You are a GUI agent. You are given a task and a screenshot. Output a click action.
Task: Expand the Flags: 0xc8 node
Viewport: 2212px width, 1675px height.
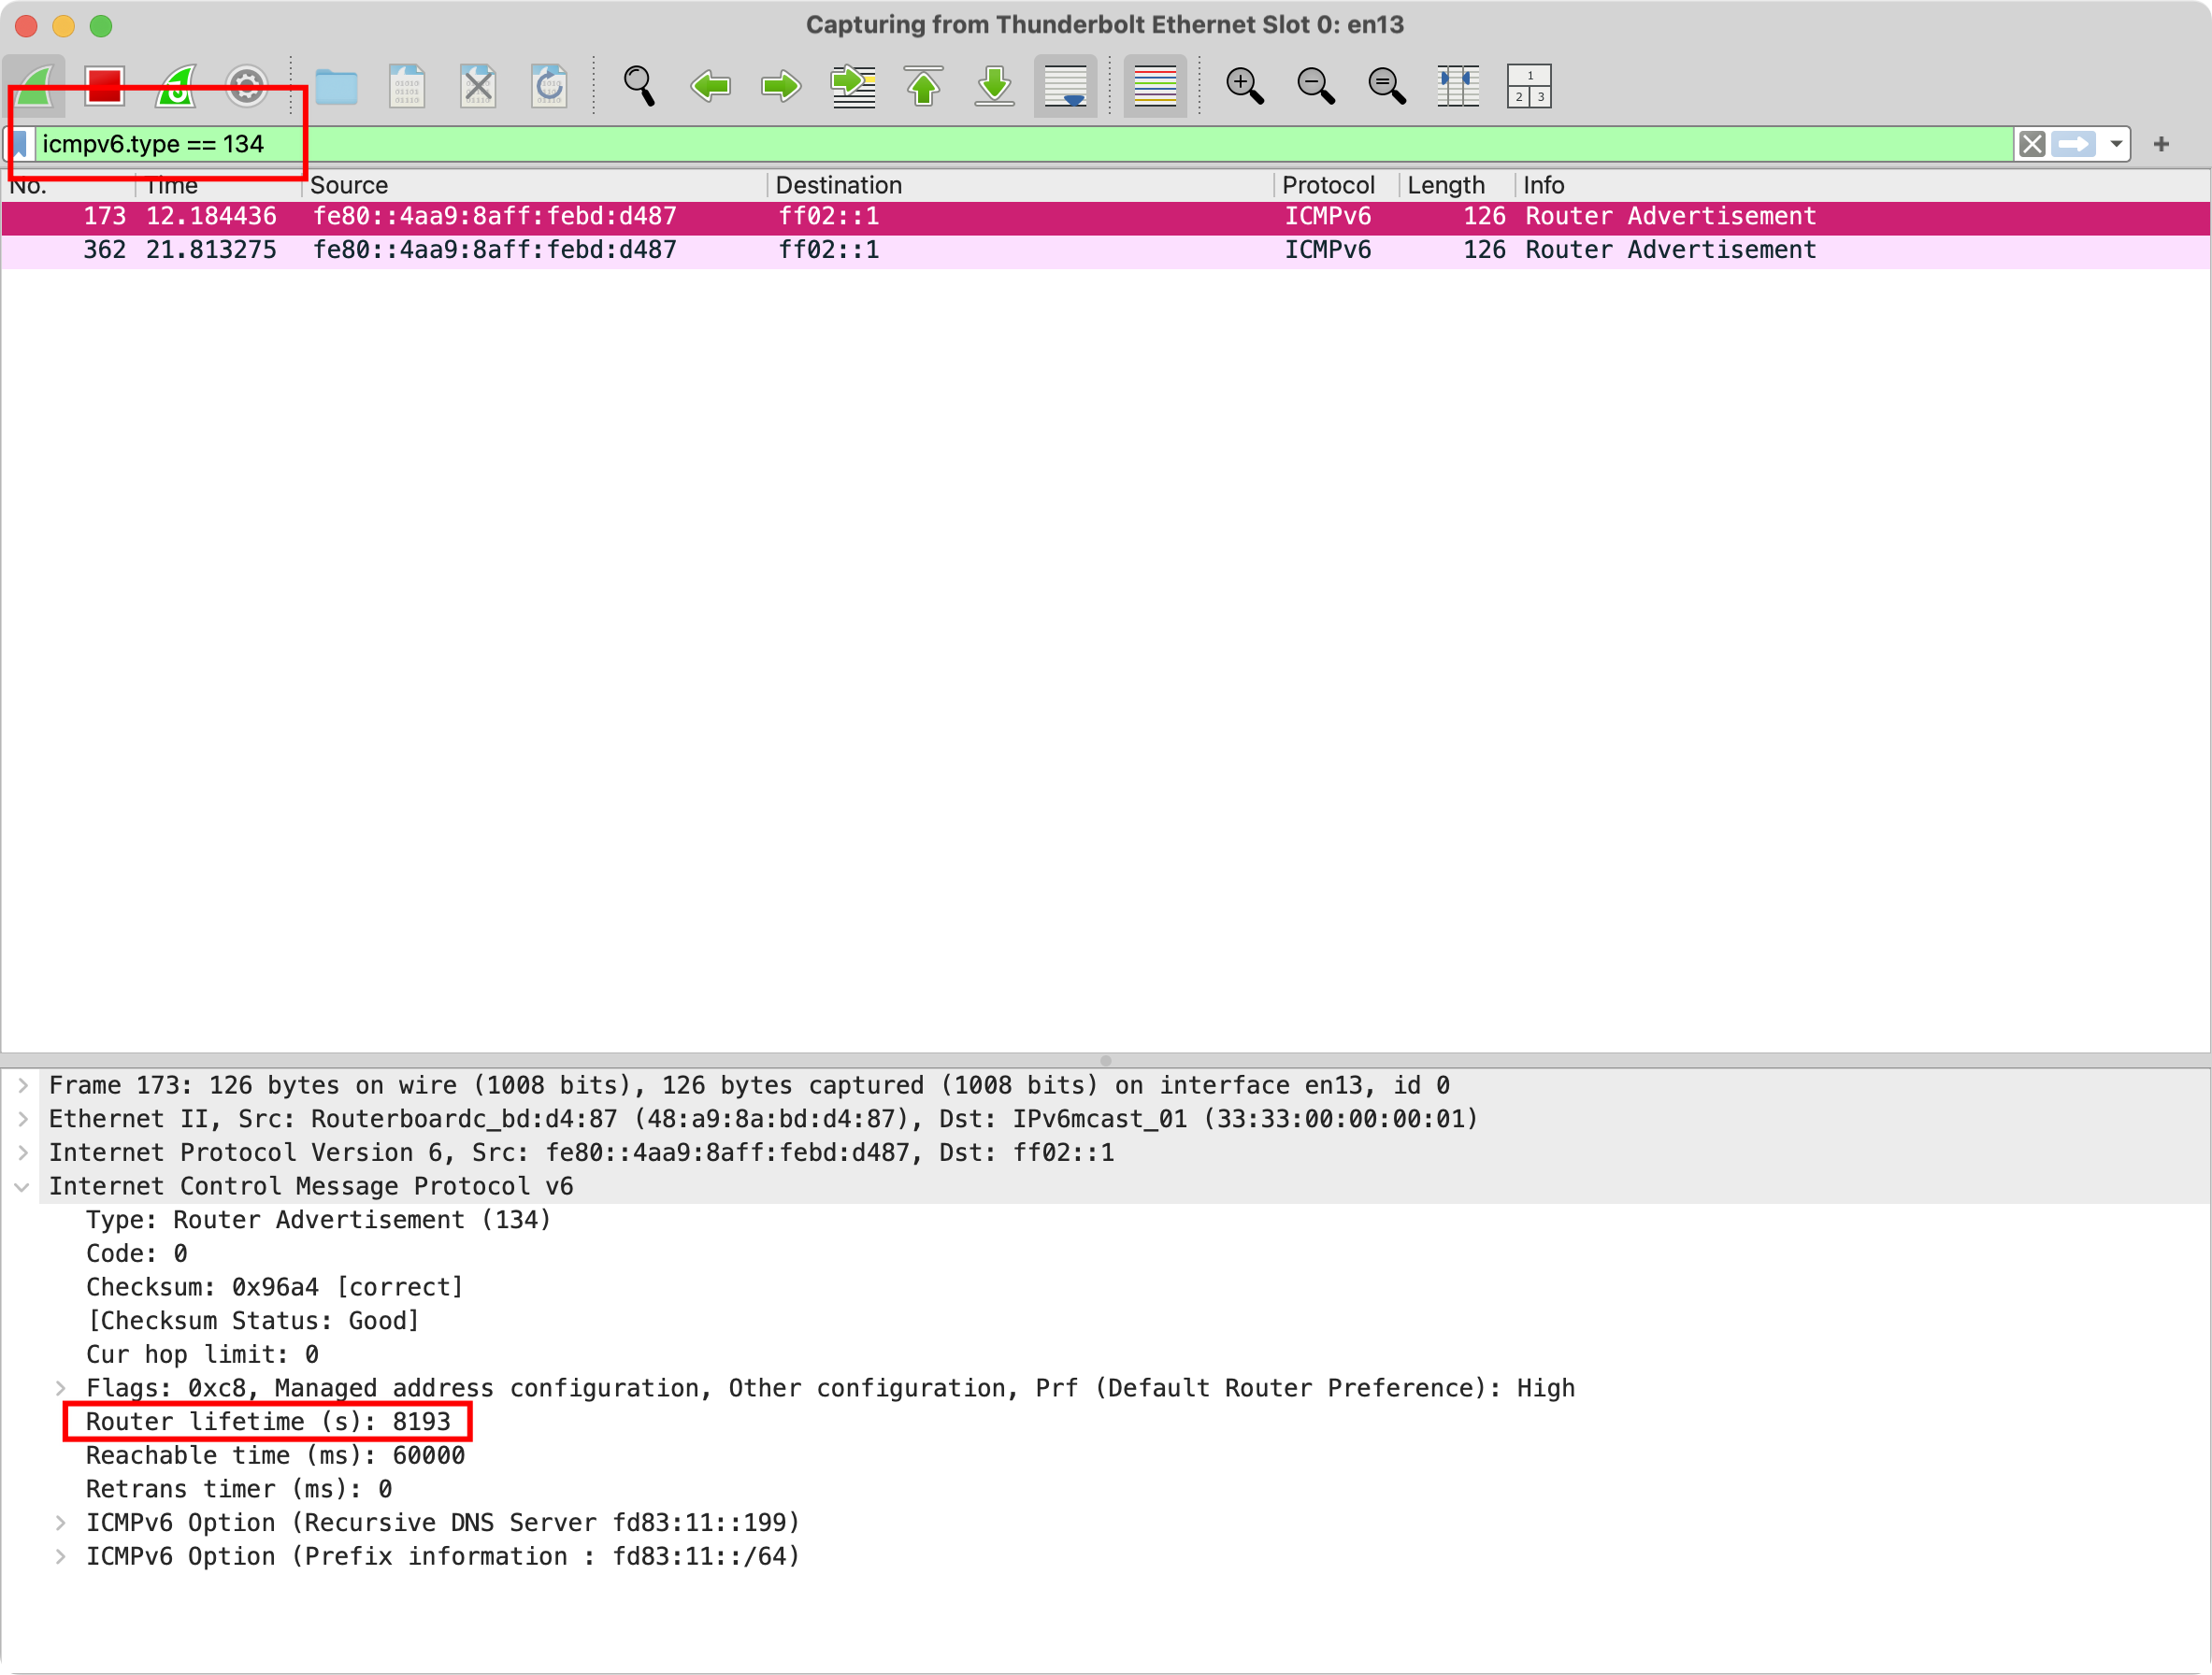click(60, 1389)
